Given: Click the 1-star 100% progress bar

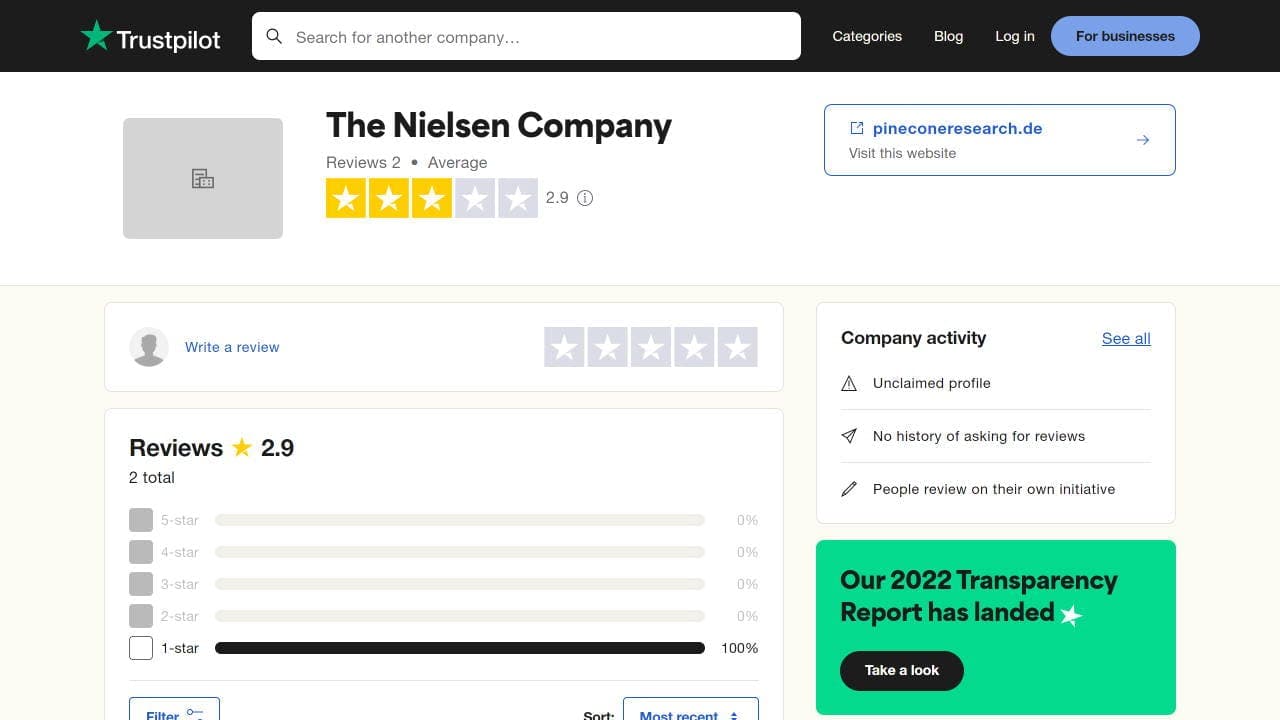Looking at the screenshot, I should (460, 648).
